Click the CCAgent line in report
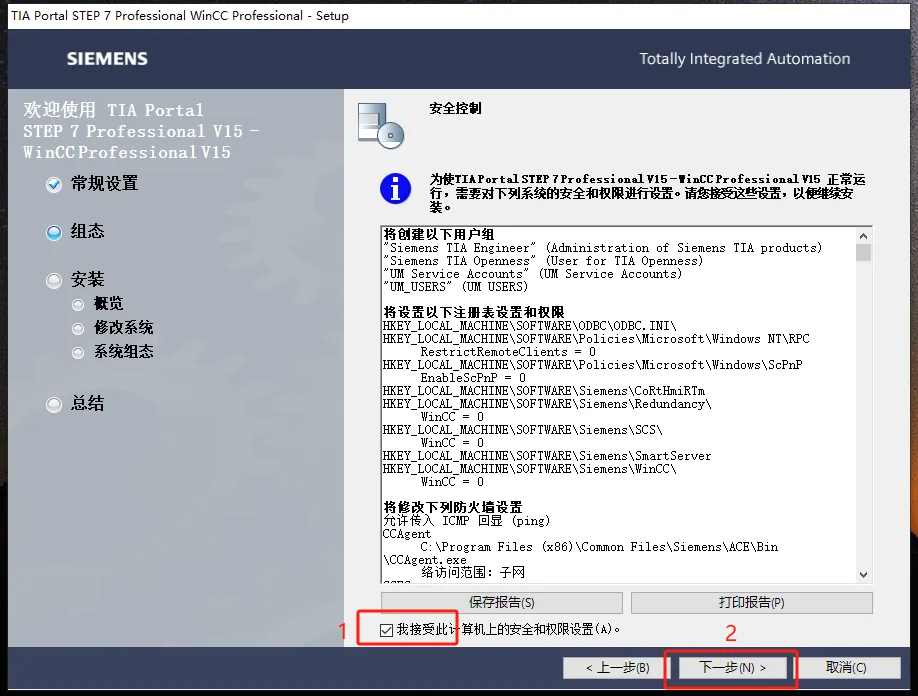Viewport: 918px width, 696px height. coord(406,534)
